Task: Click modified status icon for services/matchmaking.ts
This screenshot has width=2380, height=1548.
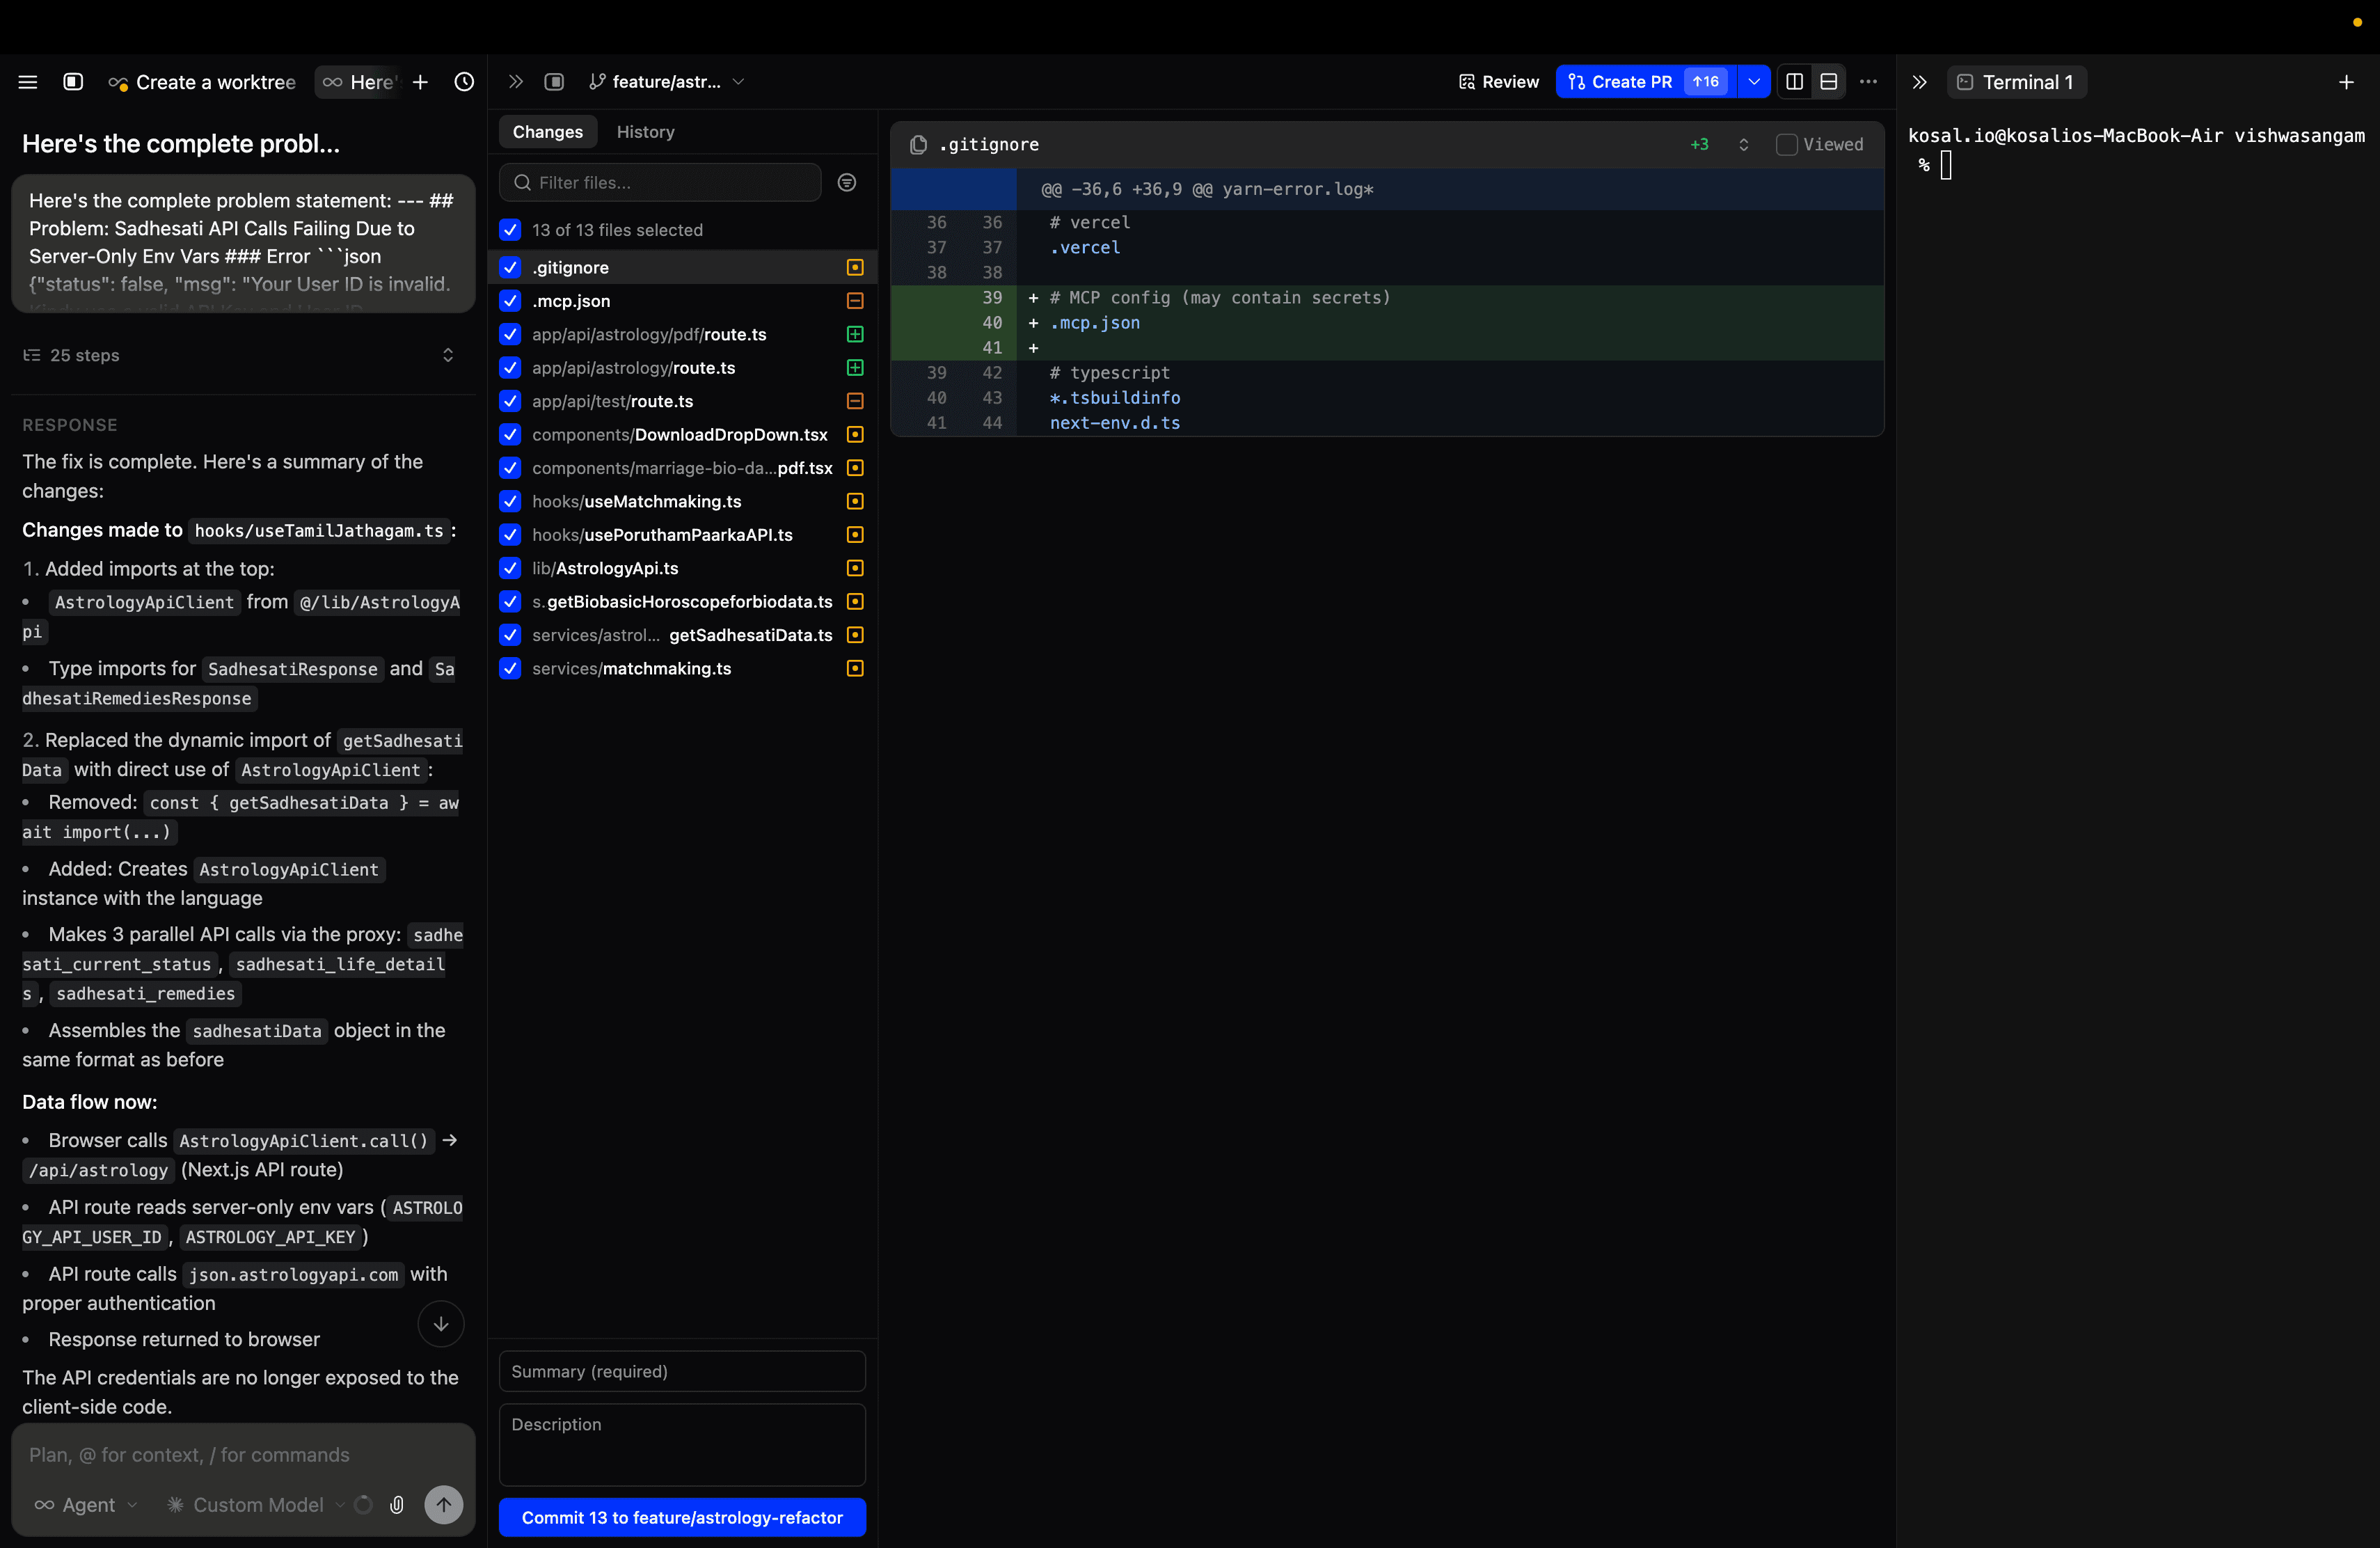Action: [855, 669]
